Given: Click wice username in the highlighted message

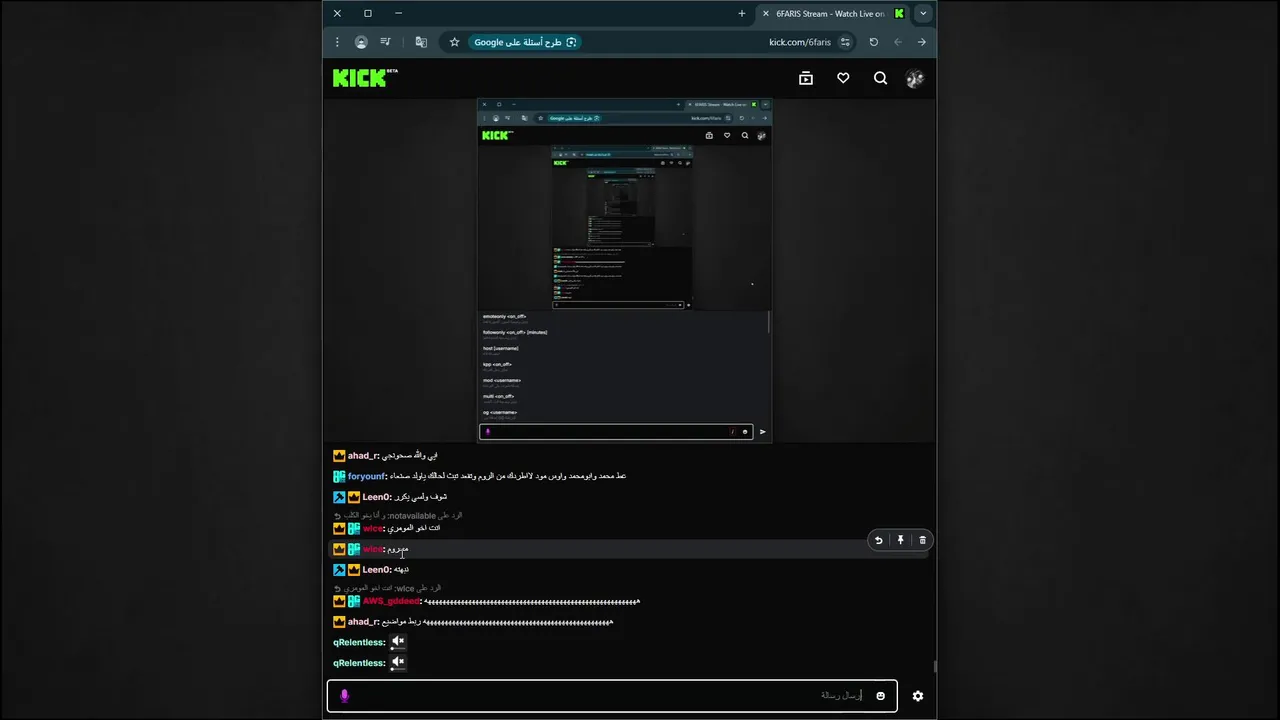Looking at the screenshot, I should pyautogui.click(x=373, y=549).
